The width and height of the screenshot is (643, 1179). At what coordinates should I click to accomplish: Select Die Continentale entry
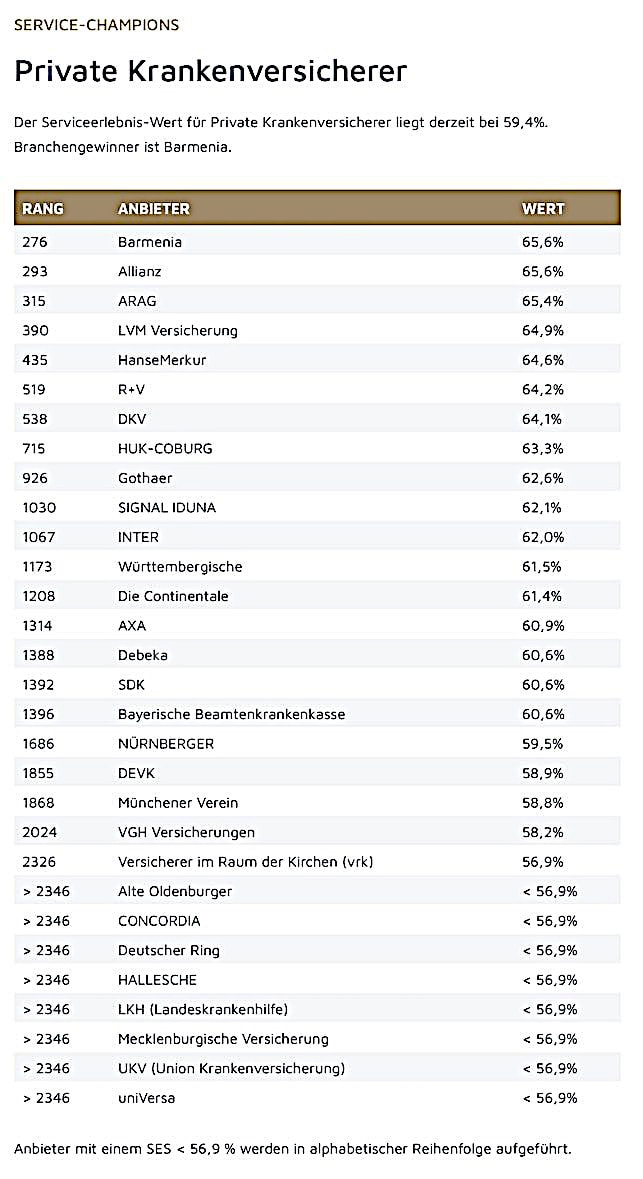click(173, 596)
